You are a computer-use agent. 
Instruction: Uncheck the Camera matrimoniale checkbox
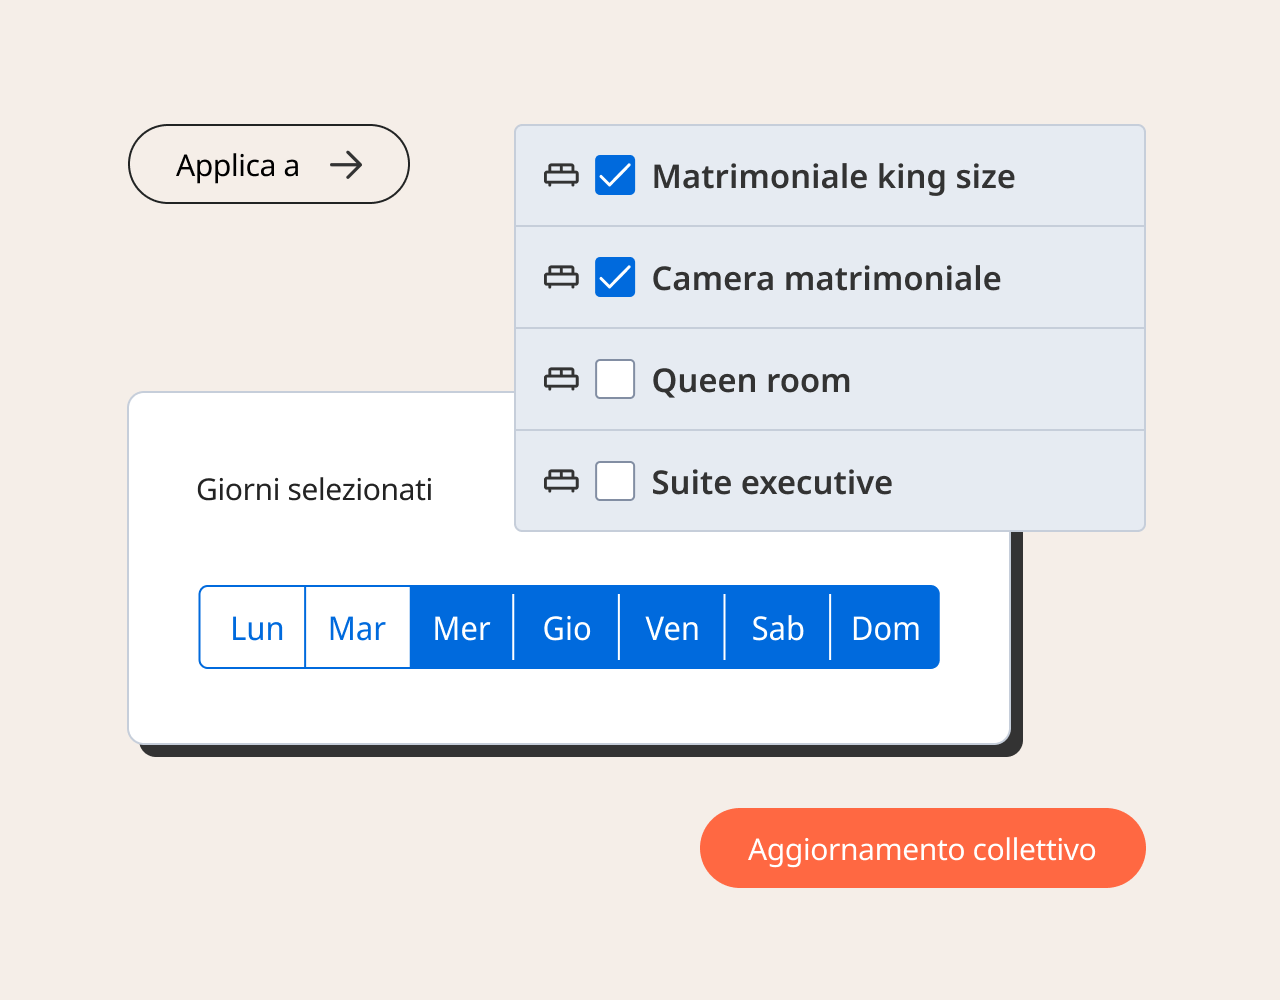tap(615, 278)
